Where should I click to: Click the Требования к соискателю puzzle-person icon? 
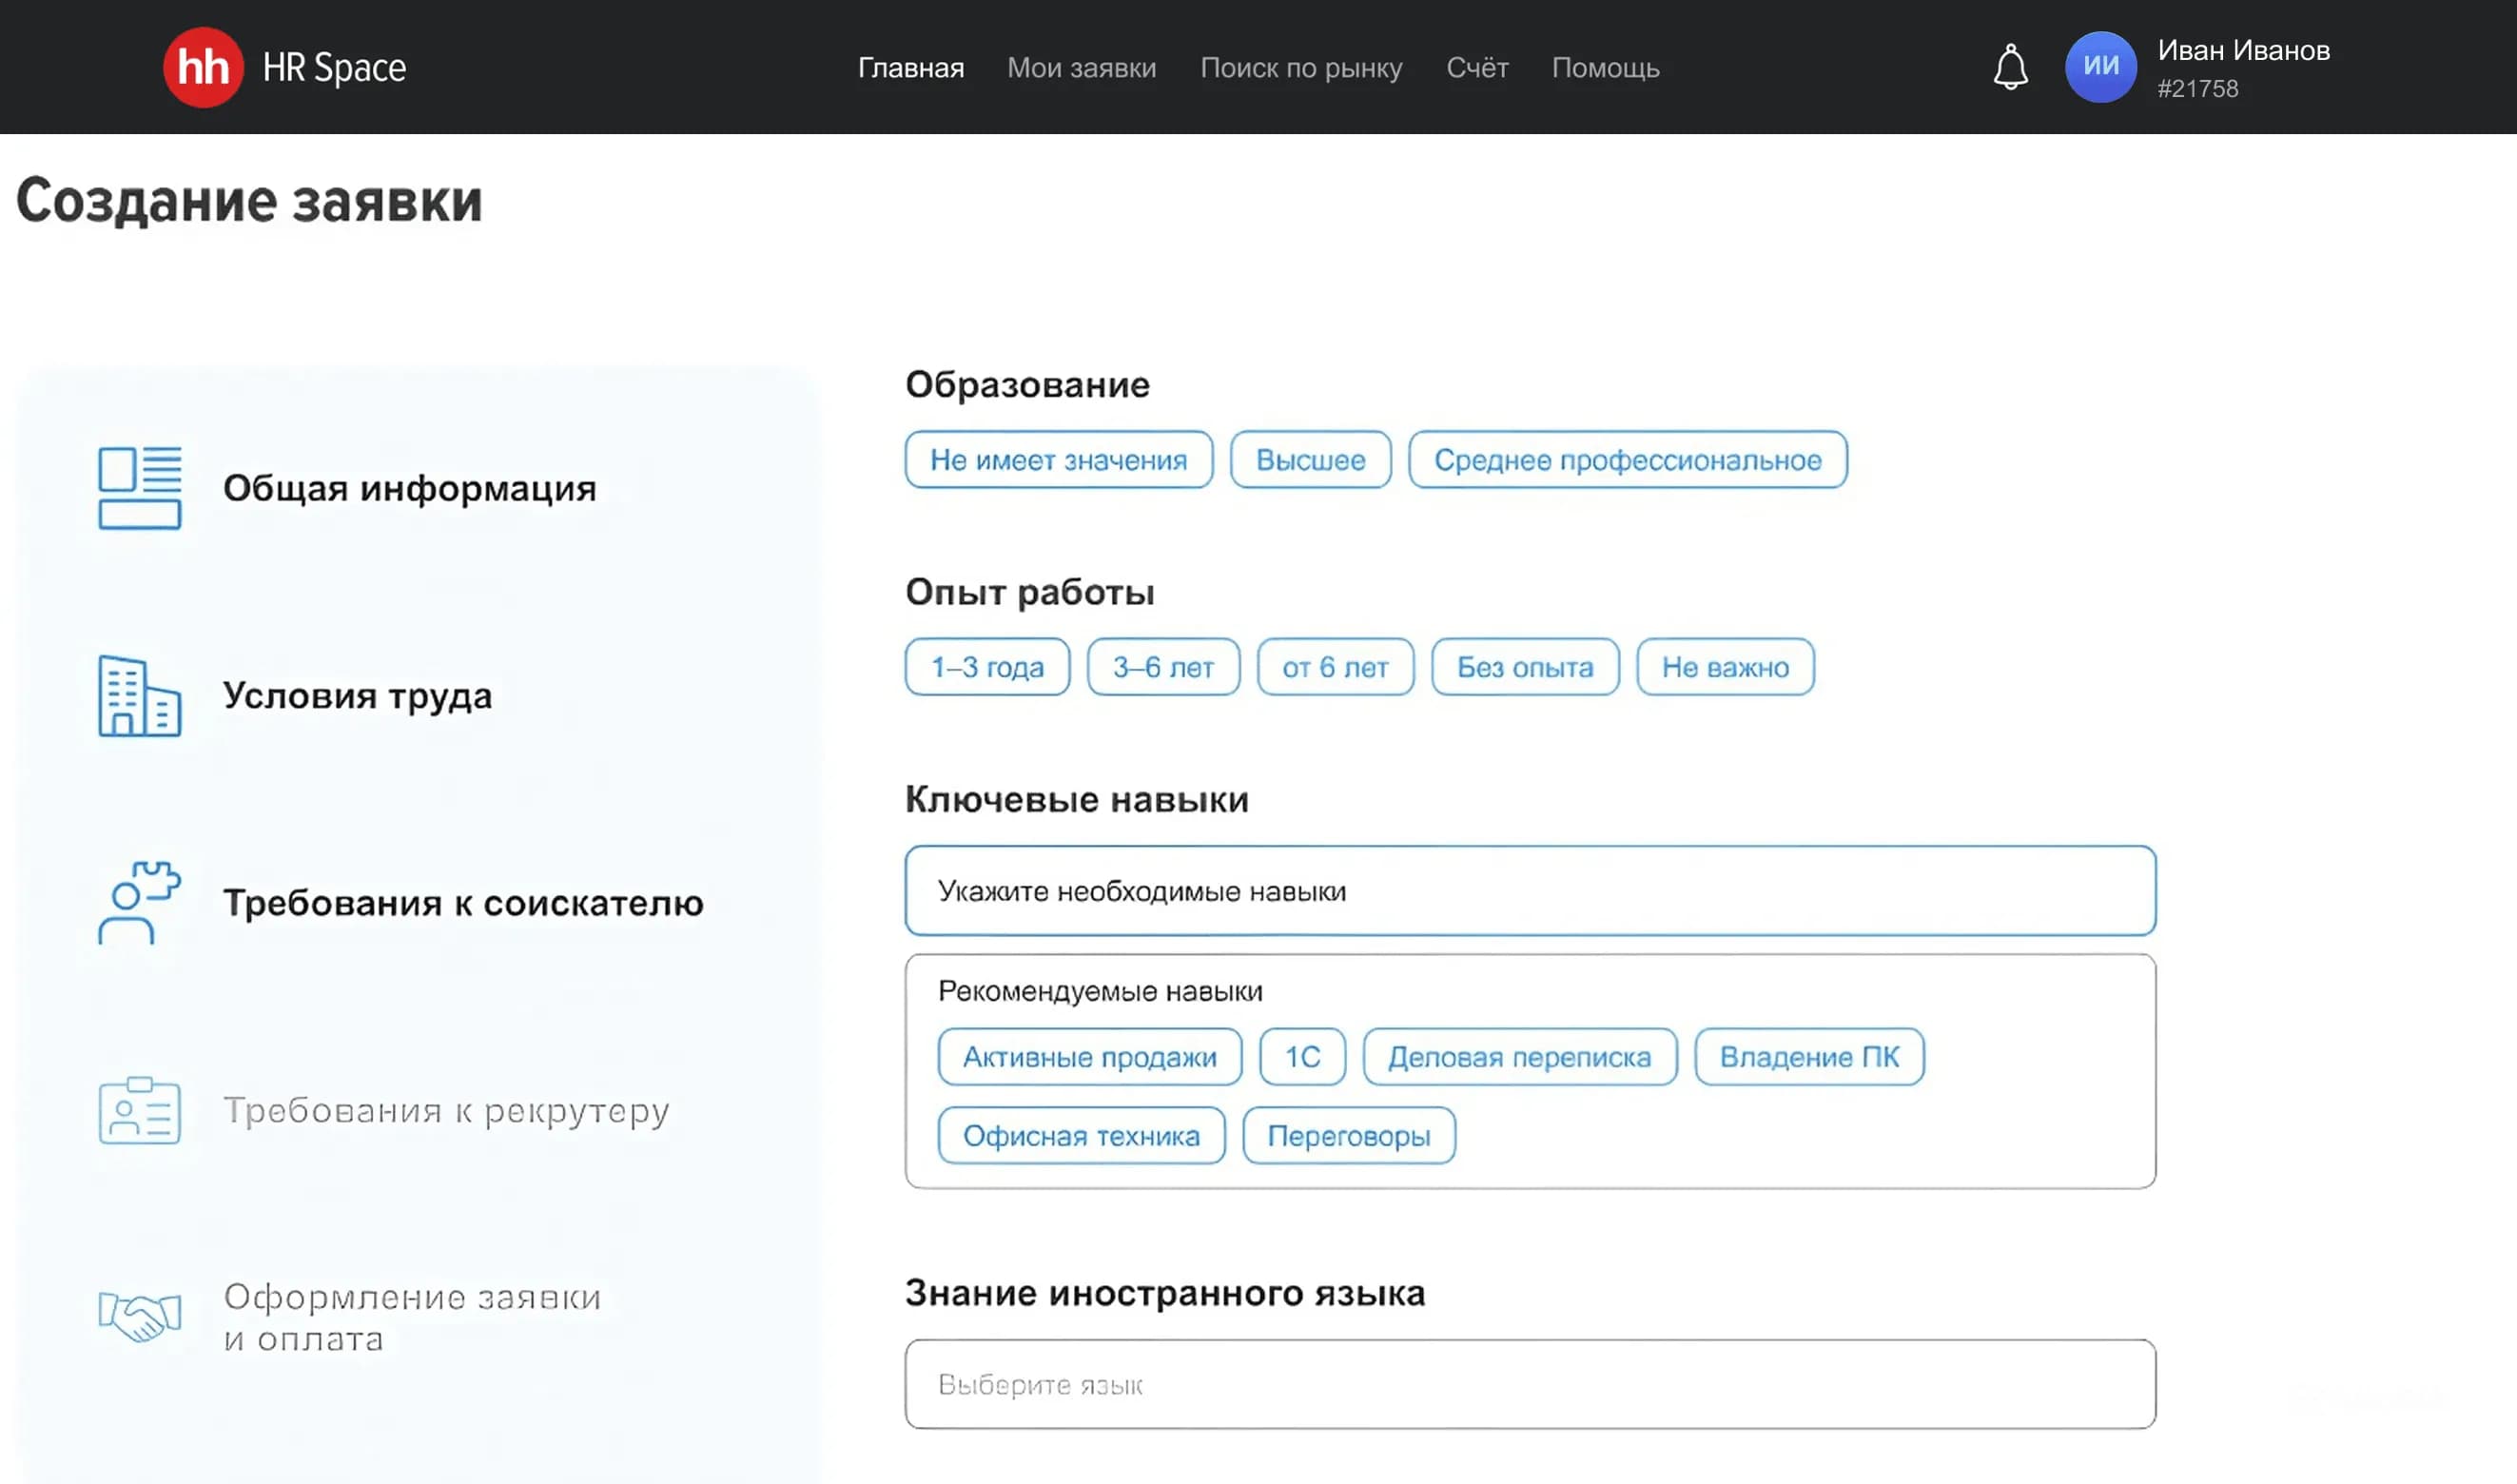(x=139, y=903)
